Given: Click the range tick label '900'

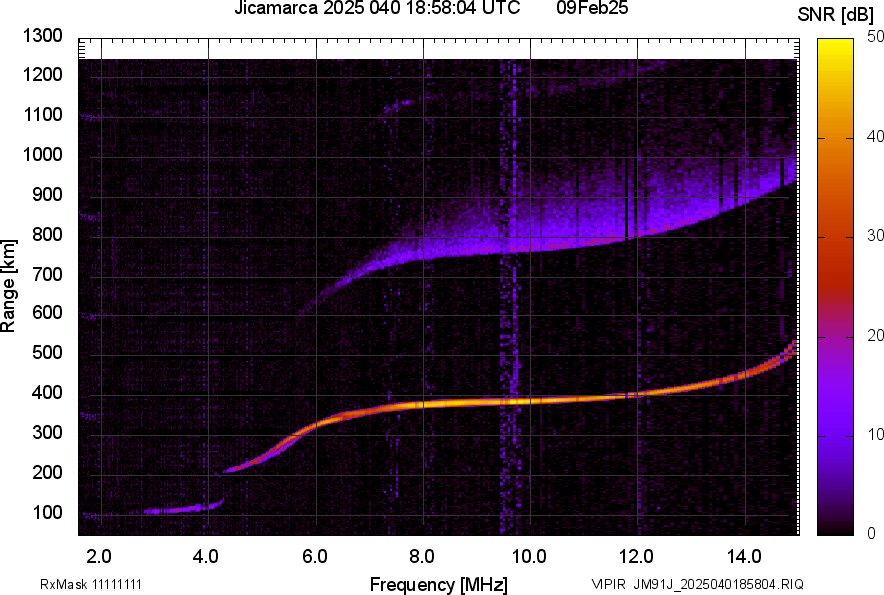Looking at the screenshot, I should [47, 195].
